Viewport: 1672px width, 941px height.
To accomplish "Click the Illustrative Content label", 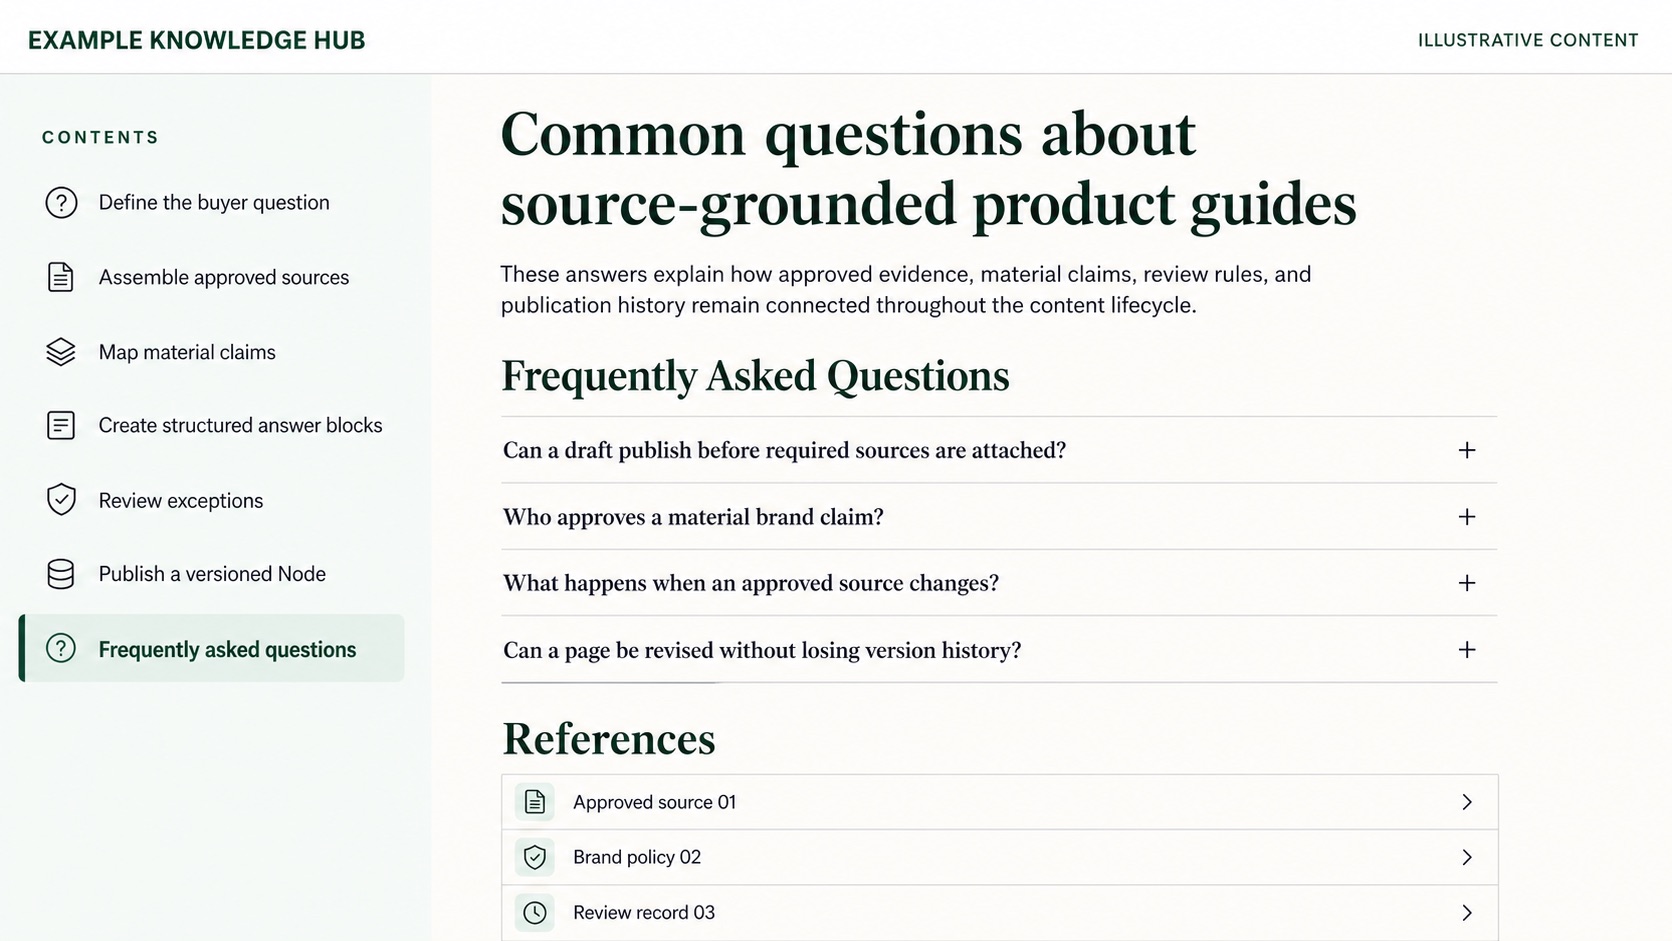I will click(1528, 40).
